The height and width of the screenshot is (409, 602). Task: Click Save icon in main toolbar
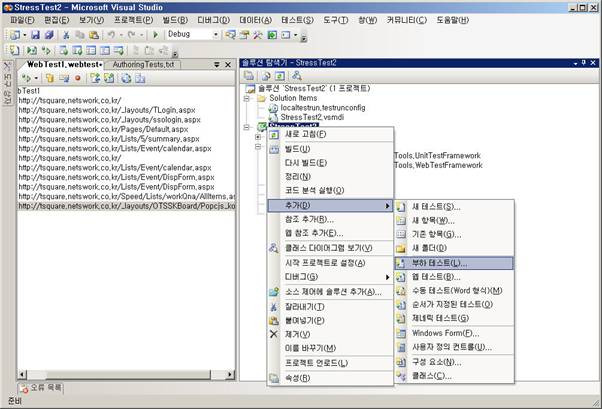(x=35, y=35)
